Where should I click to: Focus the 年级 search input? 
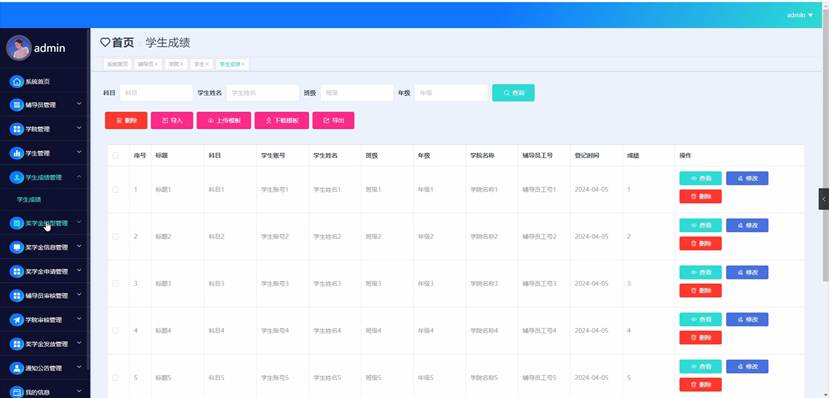pyautogui.click(x=451, y=92)
